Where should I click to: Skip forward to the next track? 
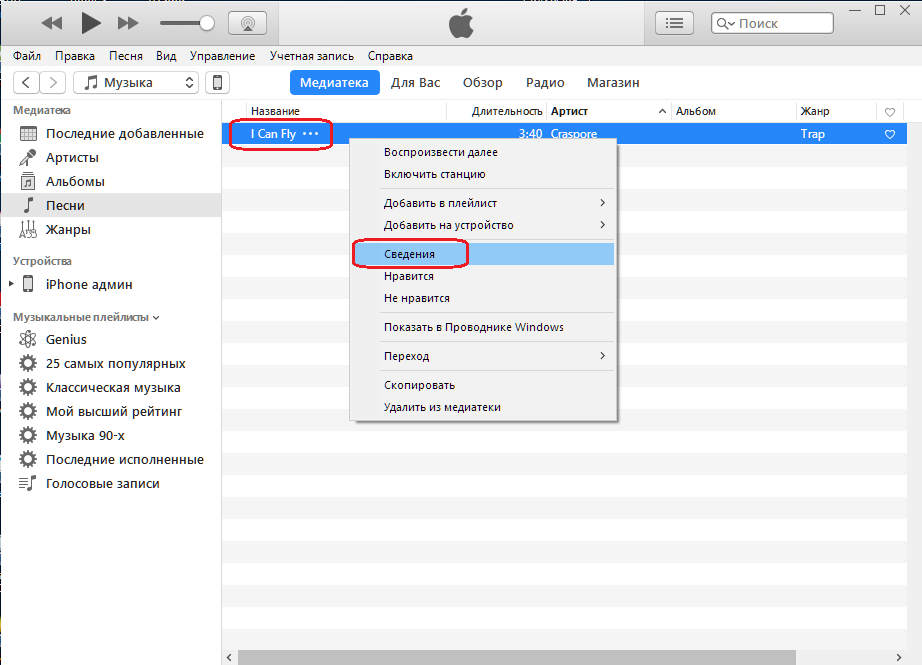point(128,24)
